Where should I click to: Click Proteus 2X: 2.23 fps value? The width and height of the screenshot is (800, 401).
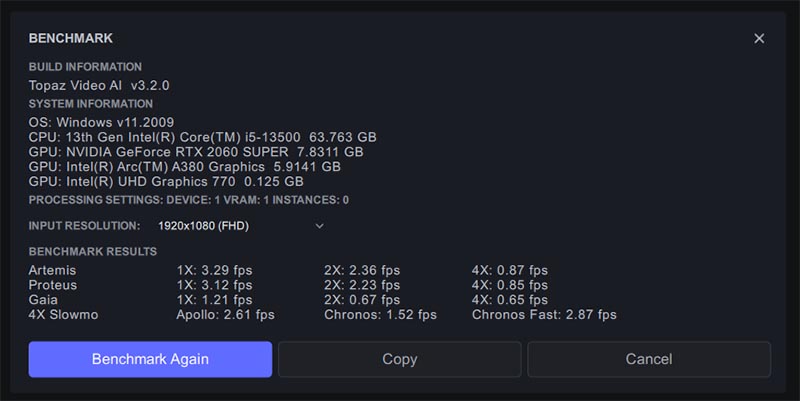click(x=362, y=285)
